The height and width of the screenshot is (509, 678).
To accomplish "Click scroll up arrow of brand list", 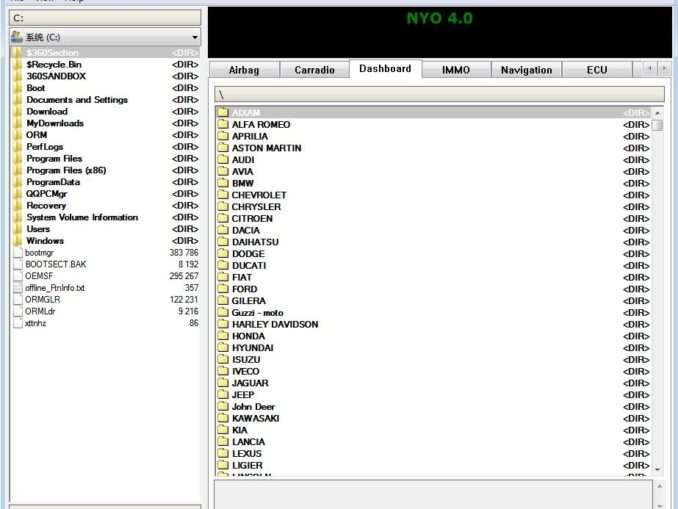I will click(x=657, y=113).
